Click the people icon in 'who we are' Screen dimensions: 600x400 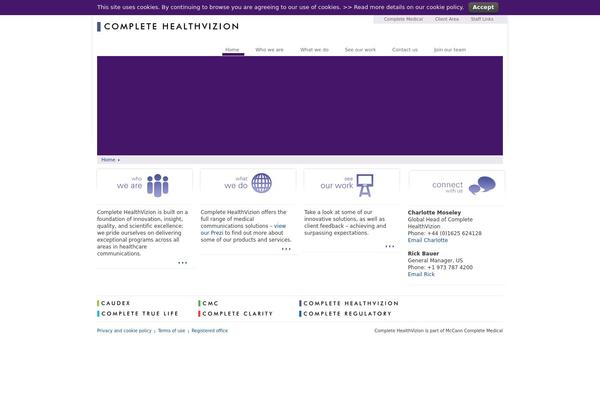158,185
